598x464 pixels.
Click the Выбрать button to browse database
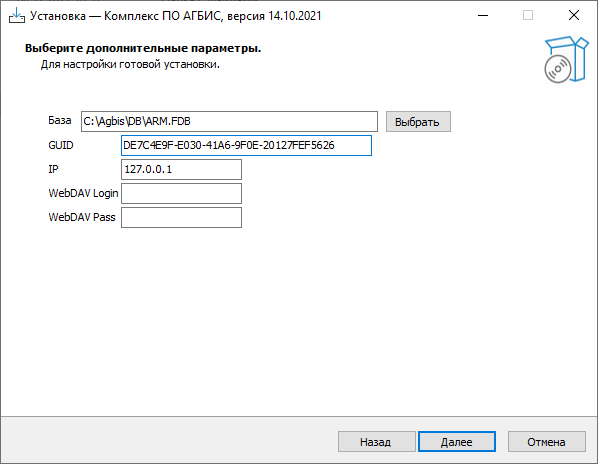coord(418,122)
